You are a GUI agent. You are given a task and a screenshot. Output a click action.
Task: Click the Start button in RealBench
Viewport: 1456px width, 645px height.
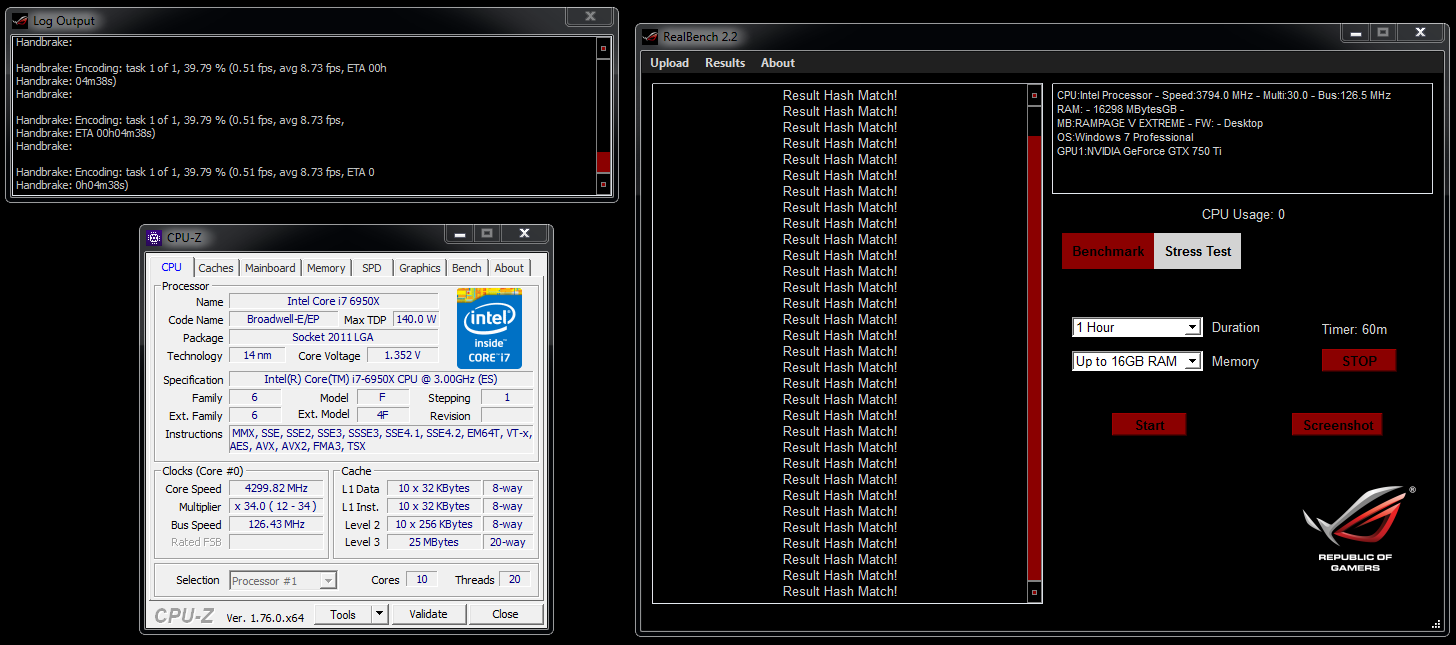tap(1148, 424)
